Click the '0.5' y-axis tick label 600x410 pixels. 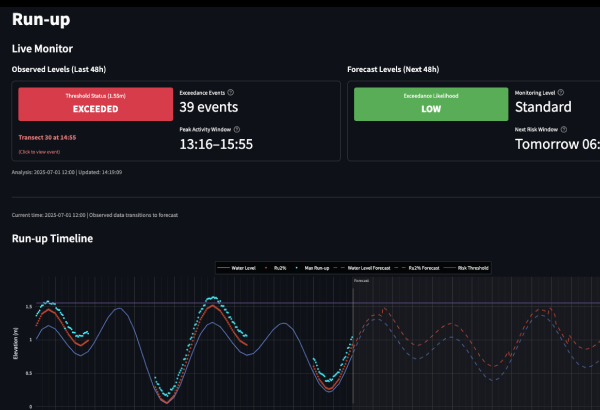(29, 373)
